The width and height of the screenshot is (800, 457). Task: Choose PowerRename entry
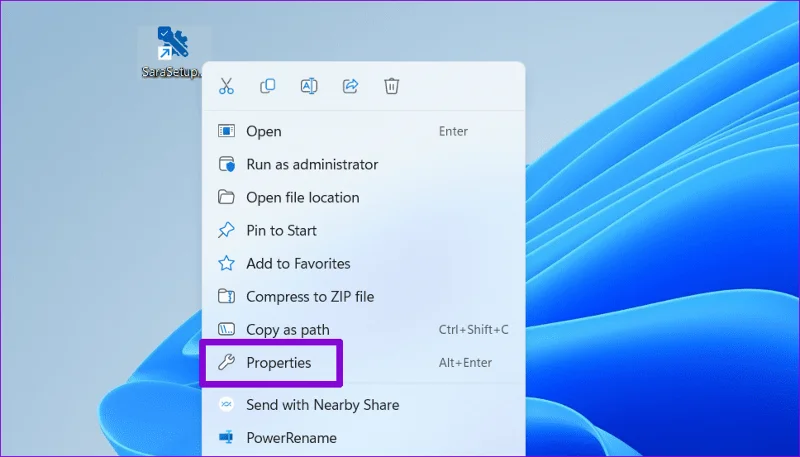(x=363, y=438)
